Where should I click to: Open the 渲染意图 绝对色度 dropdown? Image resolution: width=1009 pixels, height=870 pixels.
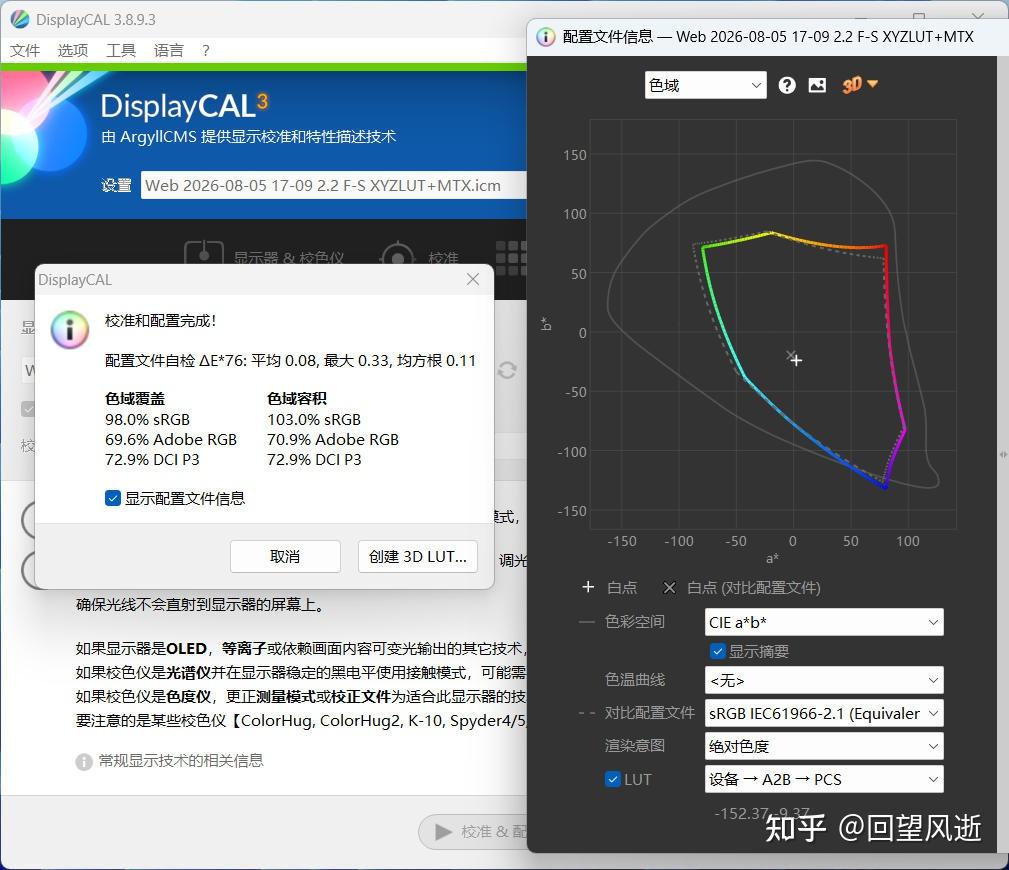[824, 746]
